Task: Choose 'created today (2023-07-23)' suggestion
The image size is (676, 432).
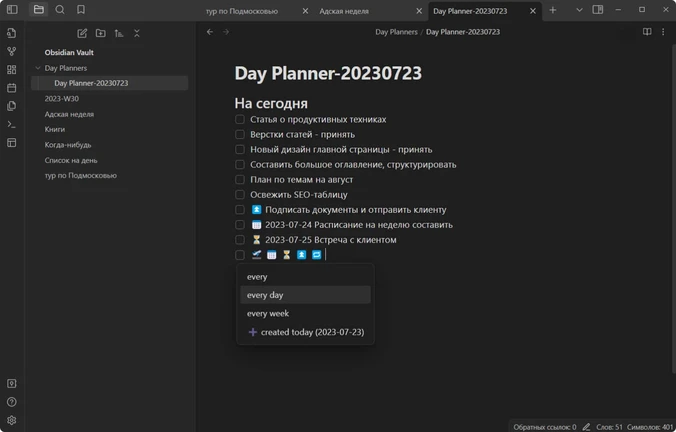Action: [305, 332]
